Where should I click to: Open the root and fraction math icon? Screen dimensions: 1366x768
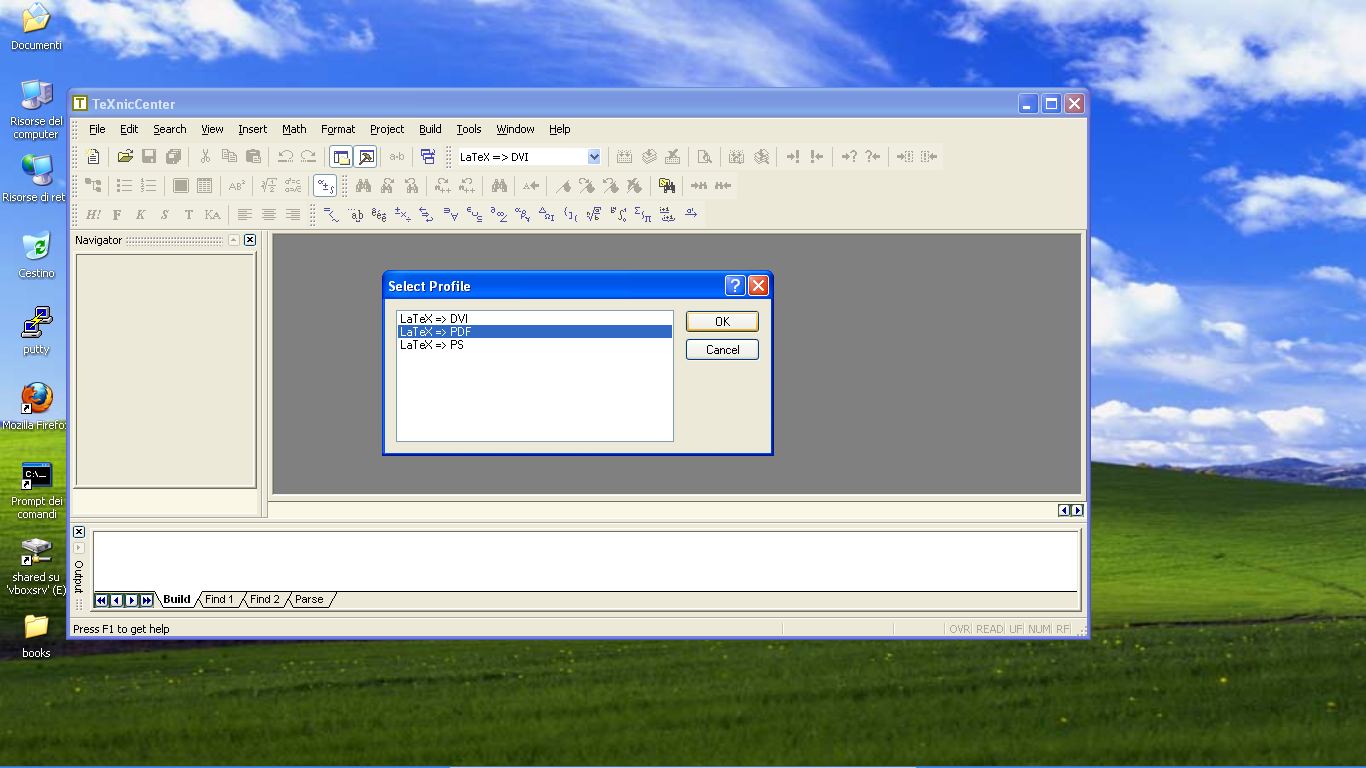[595, 215]
